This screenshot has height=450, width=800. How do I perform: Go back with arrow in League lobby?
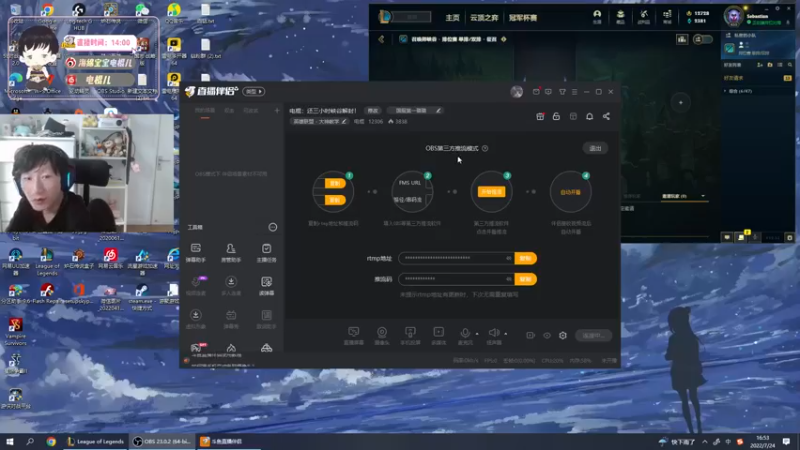[x=381, y=39]
